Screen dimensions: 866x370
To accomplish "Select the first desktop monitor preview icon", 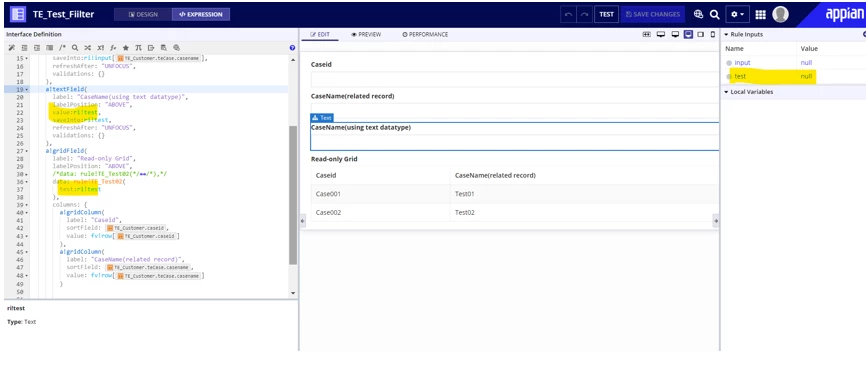I will pos(661,34).
